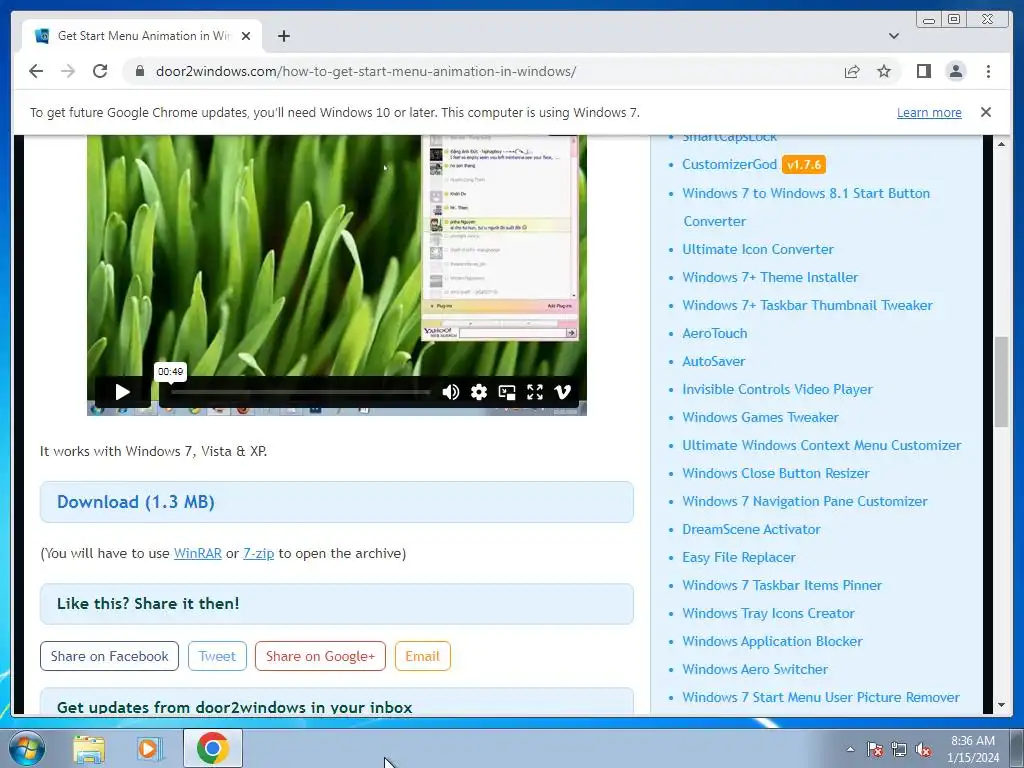Screen dimensions: 1024x768
Task: Open Windows Explorer from taskbar
Action: pyautogui.click(x=89, y=749)
